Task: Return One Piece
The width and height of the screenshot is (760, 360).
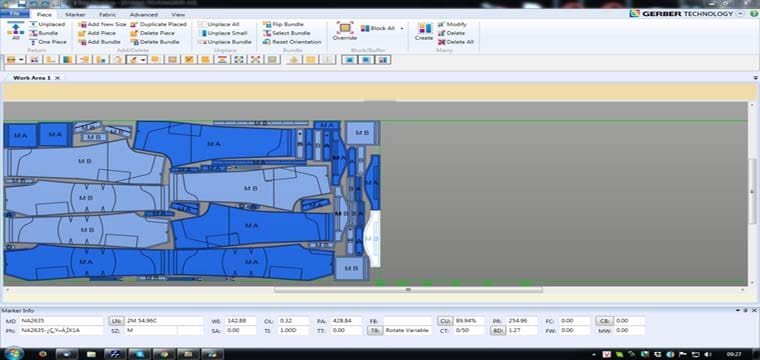Action: [48, 42]
